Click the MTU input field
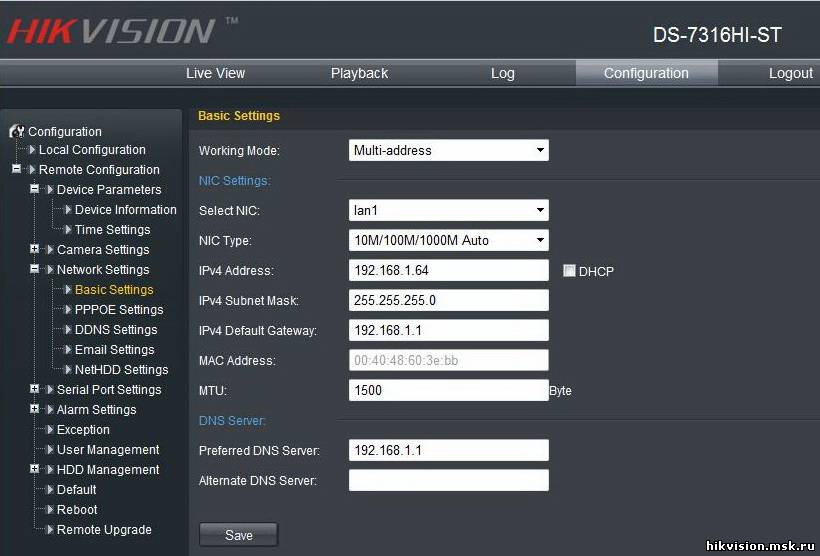This screenshot has width=820, height=556. point(449,390)
